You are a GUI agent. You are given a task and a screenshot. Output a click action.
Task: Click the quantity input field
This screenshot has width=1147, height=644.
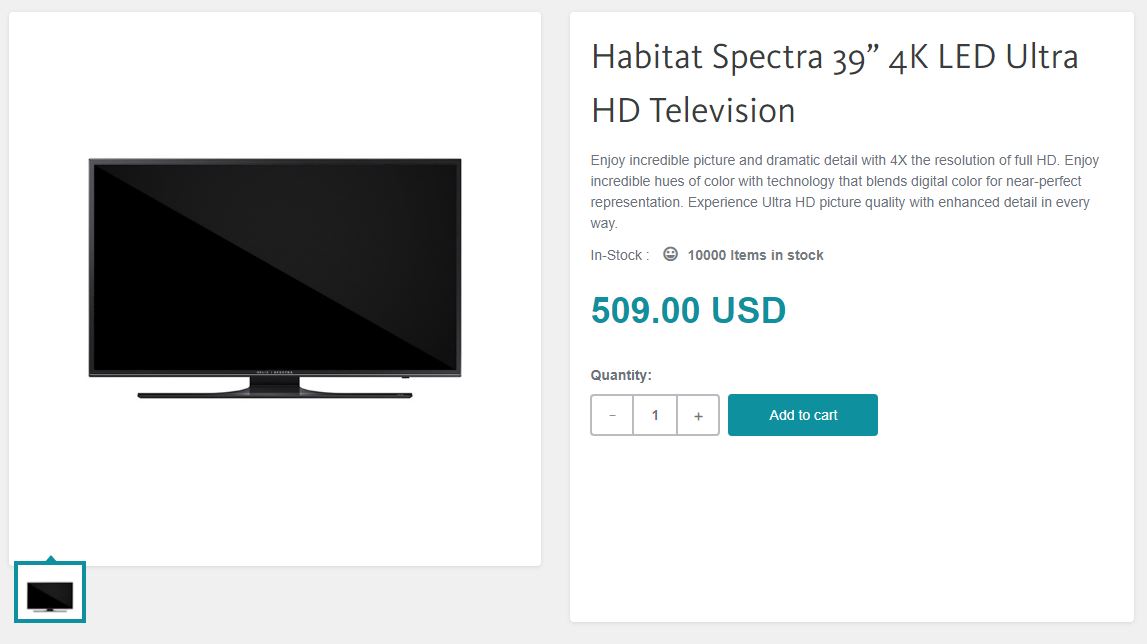pos(655,415)
